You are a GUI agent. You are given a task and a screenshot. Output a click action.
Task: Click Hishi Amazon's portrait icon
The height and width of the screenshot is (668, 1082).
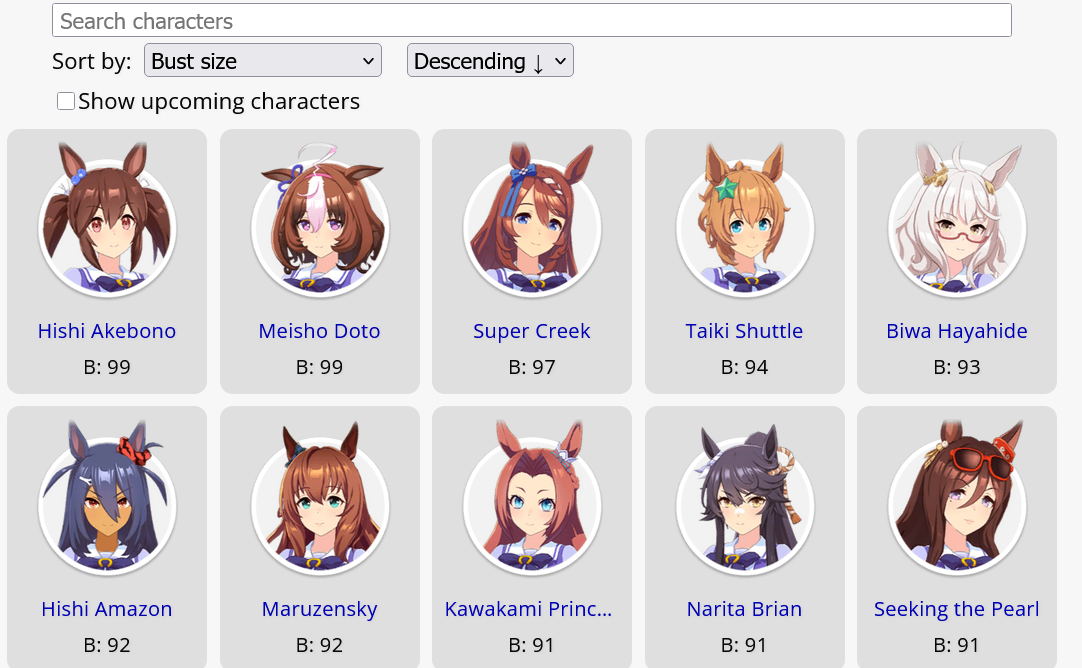tap(107, 498)
